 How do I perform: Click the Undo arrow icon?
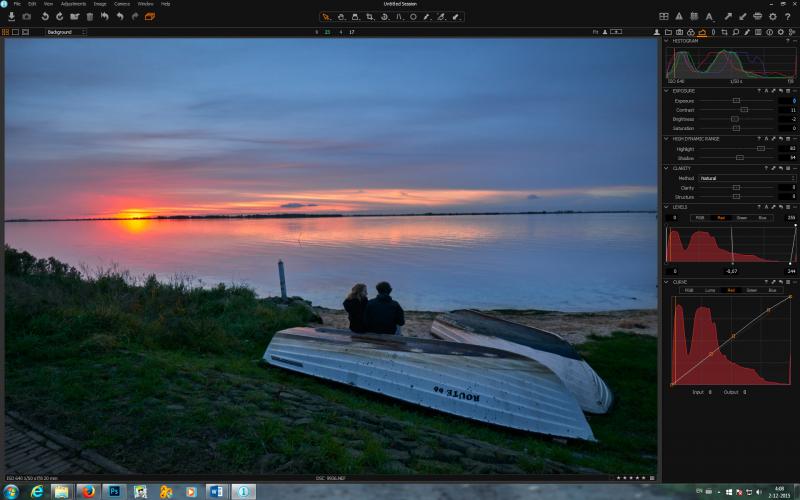(120, 17)
